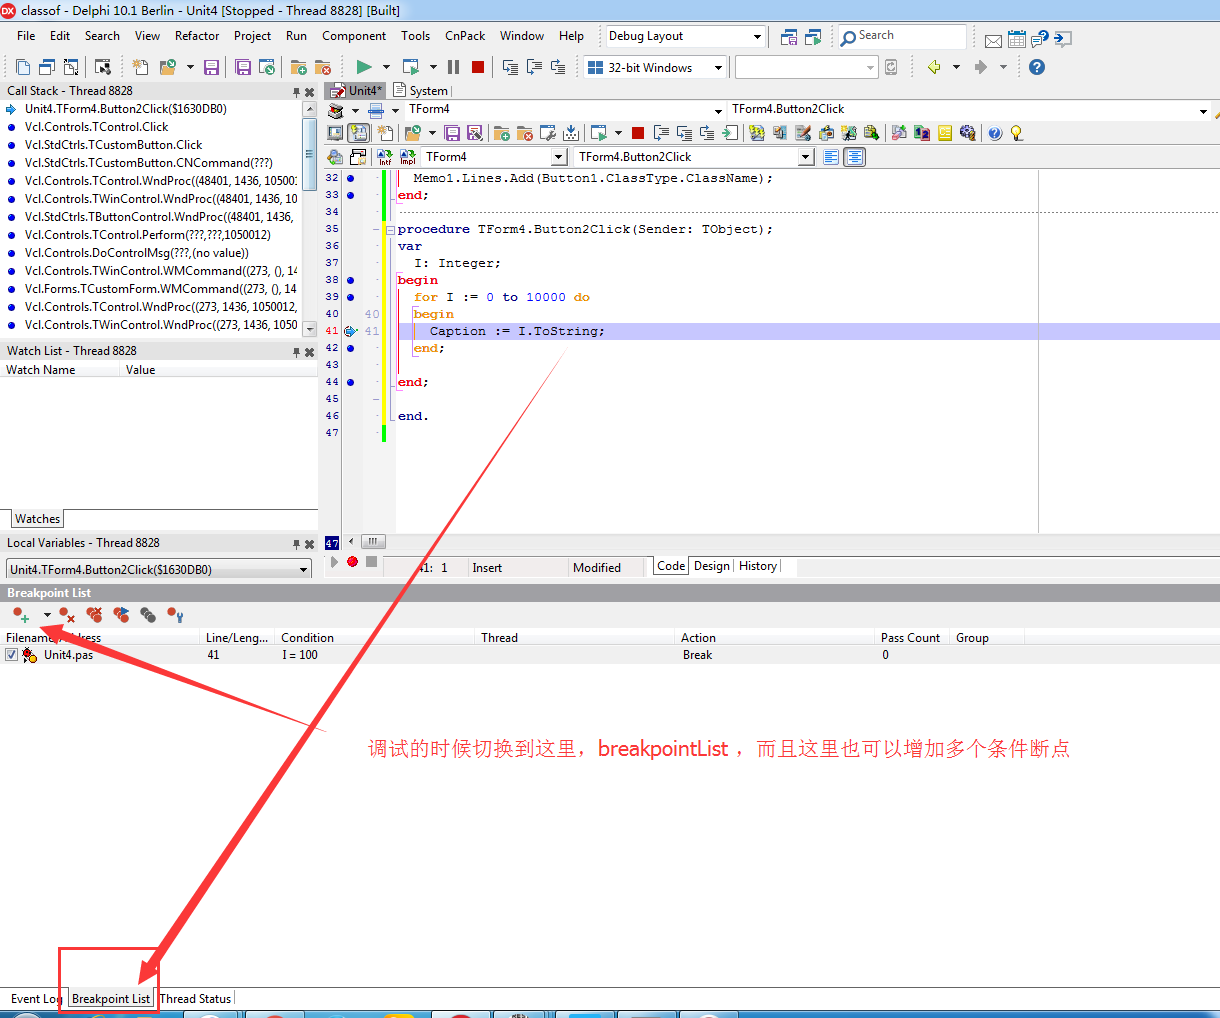This screenshot has width=1220, height=1018.
Task: Collapse procedure Button2Click fold marker
Action: [x=390, y=230]
